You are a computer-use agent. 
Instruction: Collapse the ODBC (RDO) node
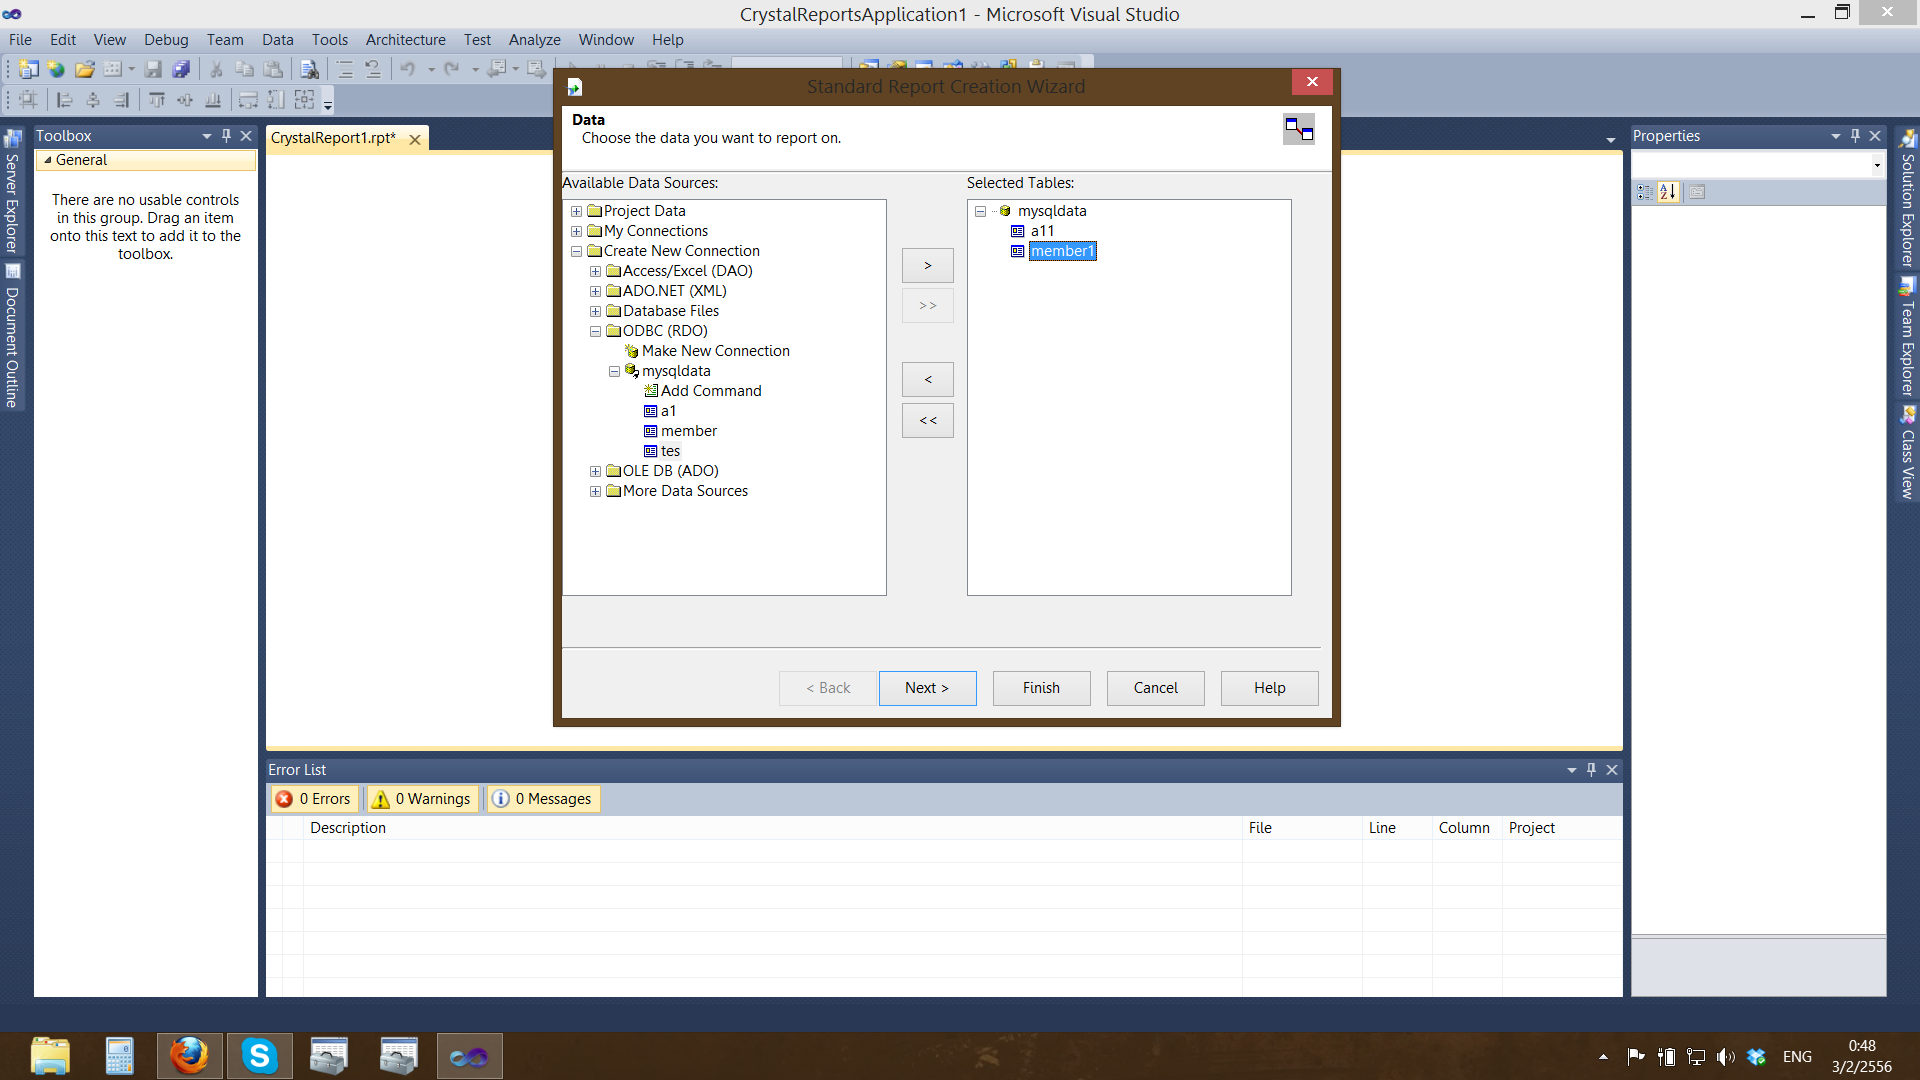point(595,331)
